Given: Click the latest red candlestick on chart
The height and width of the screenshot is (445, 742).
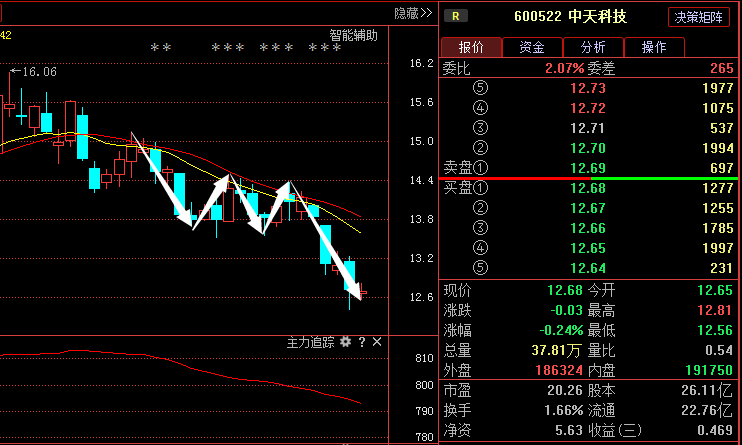Looking at the screenshot, I should click(x=363, y=293).
